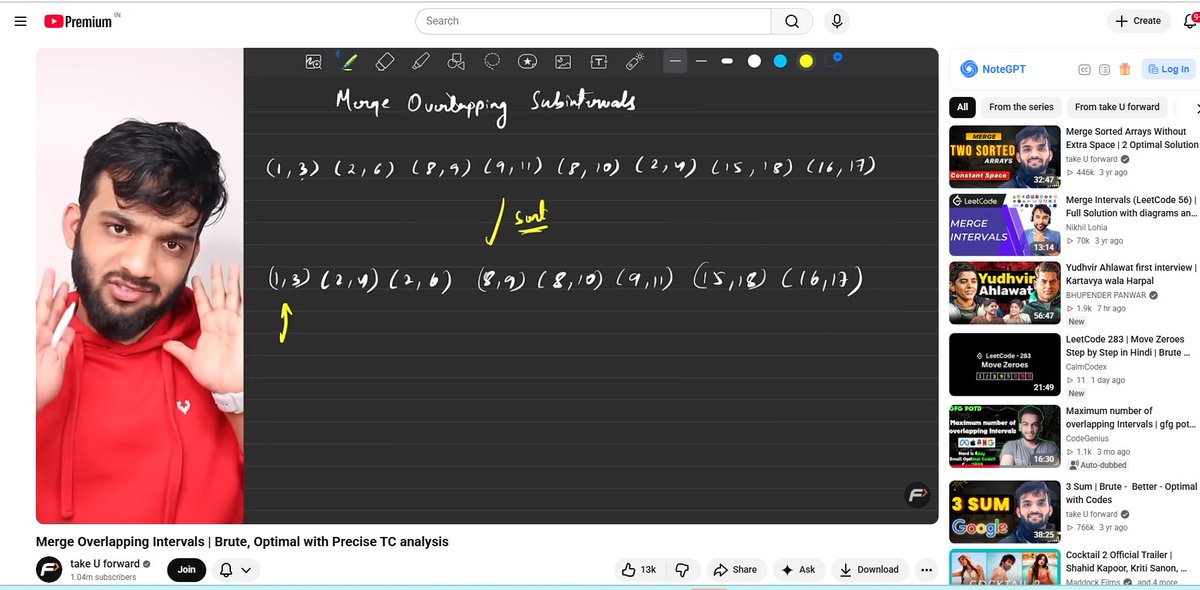Log in to NoteGPT
The image size is (1200, 590).
click(x=1168, y=69)
